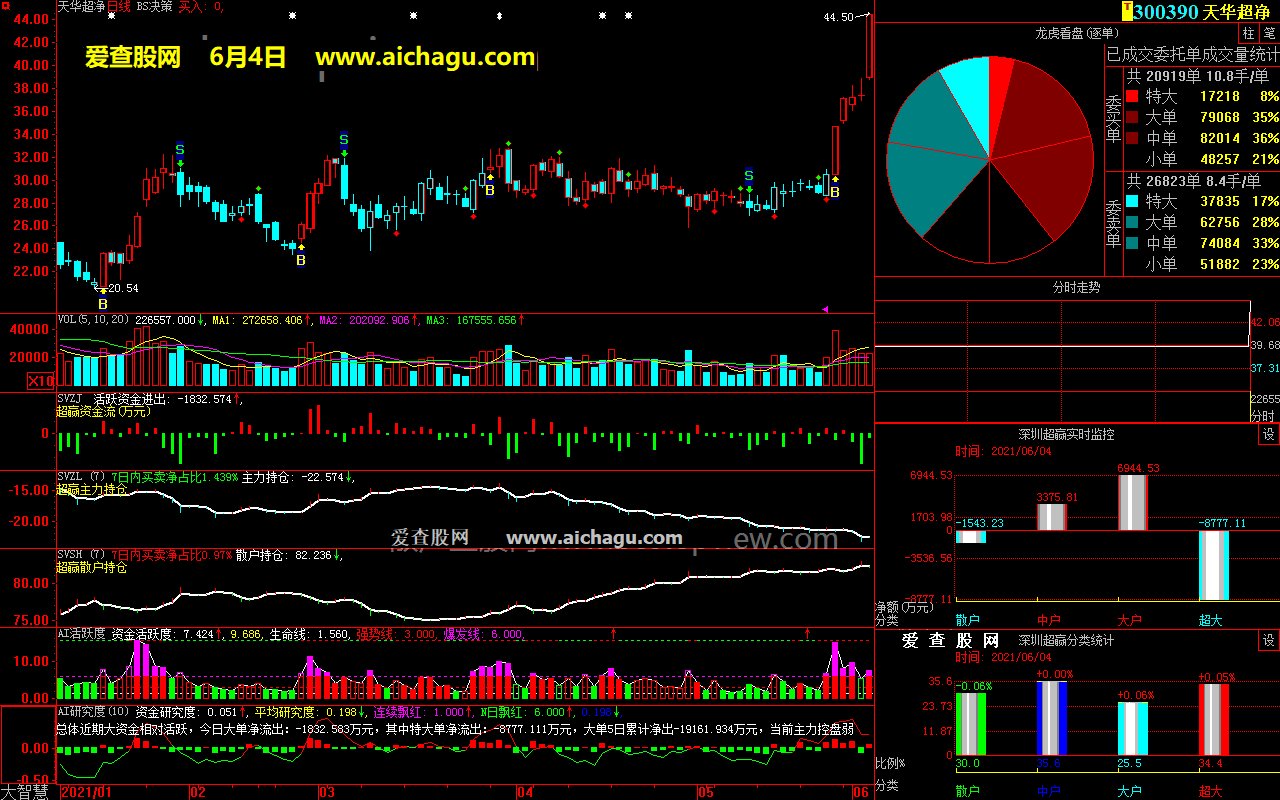Click the blue 中户 bar showing 35.6
1280x800 pixels.
(x=1051, y=718)
